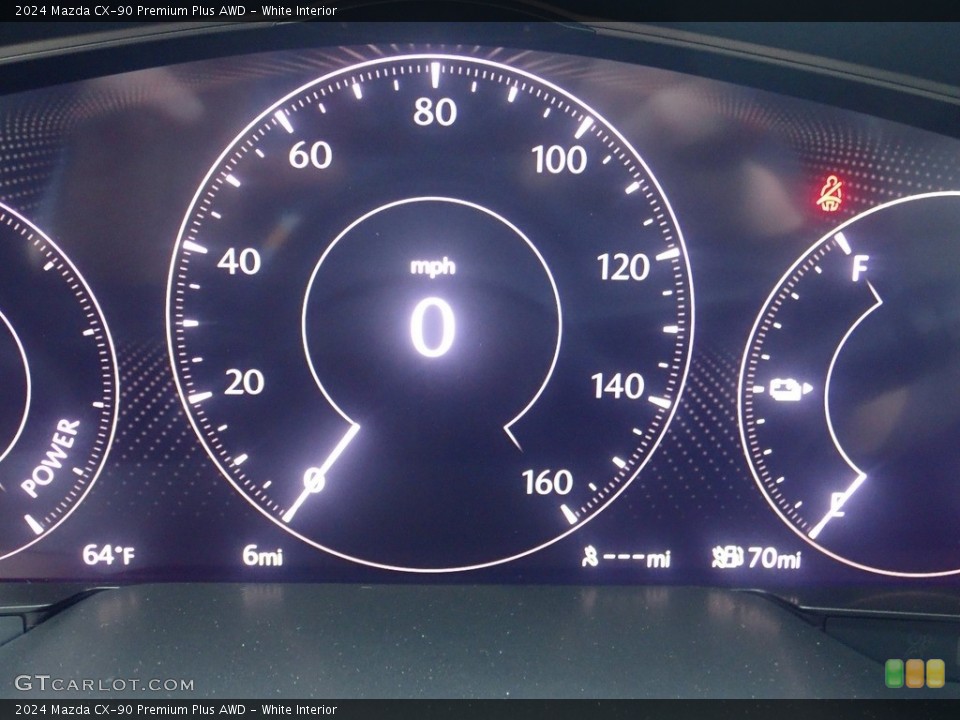
Task: Click the F full mark on fuel gauge
Action: click(860, 268)
